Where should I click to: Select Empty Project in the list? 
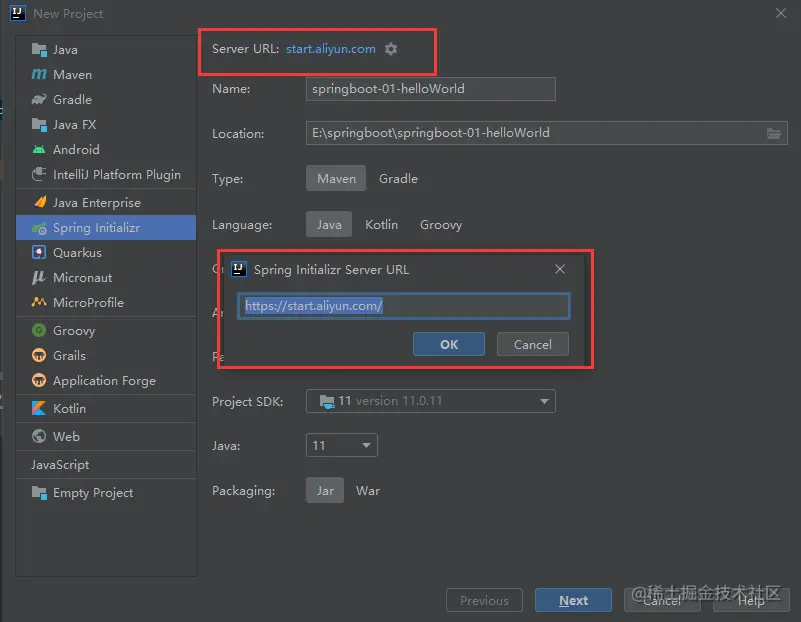106,492
